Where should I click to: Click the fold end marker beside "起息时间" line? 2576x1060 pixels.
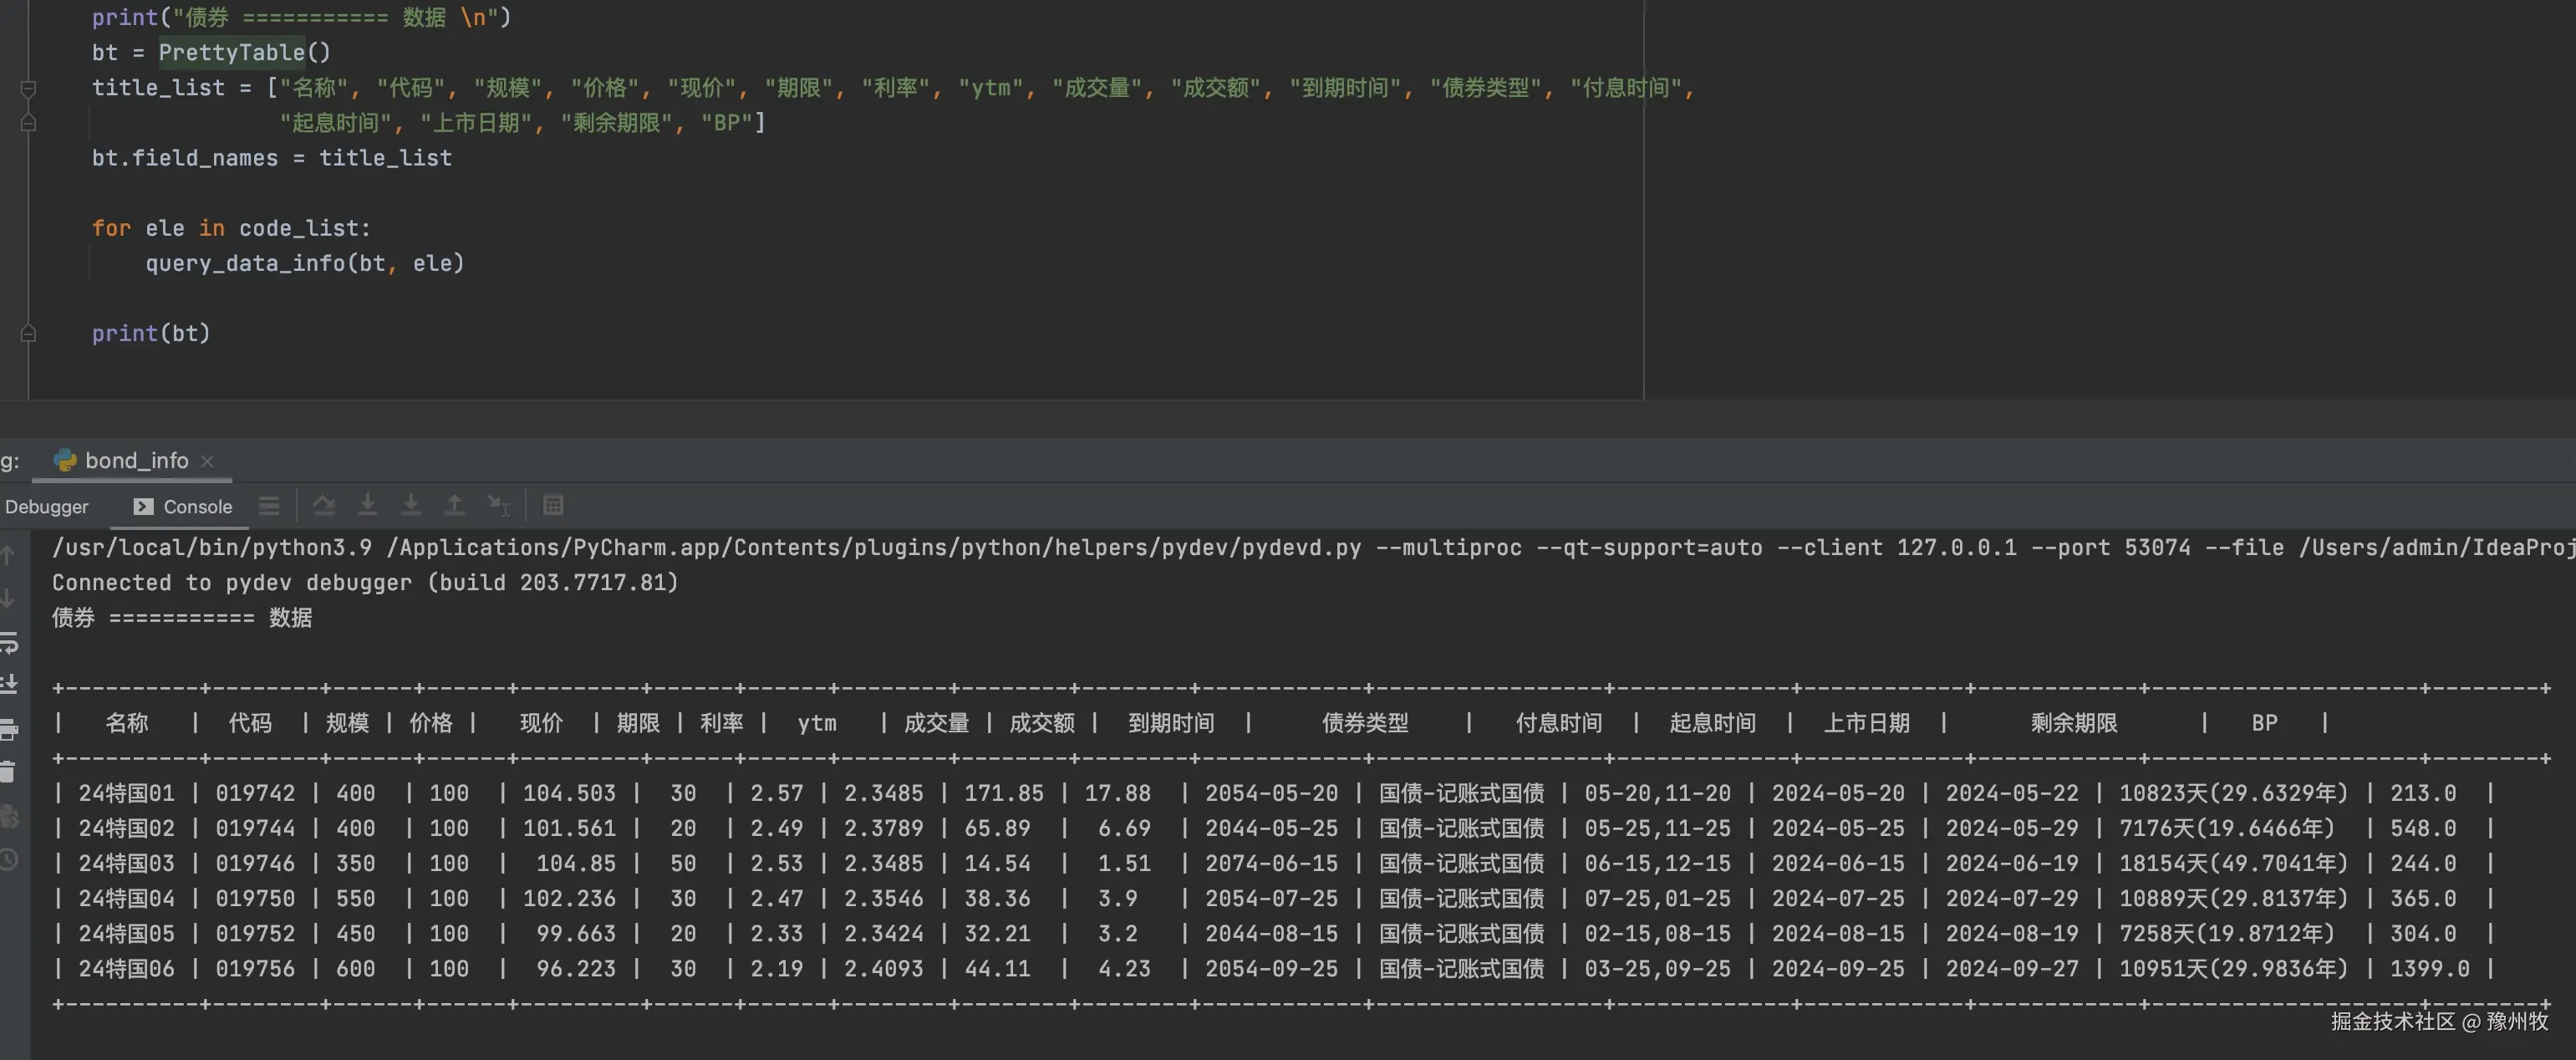[x=28, y=123]
